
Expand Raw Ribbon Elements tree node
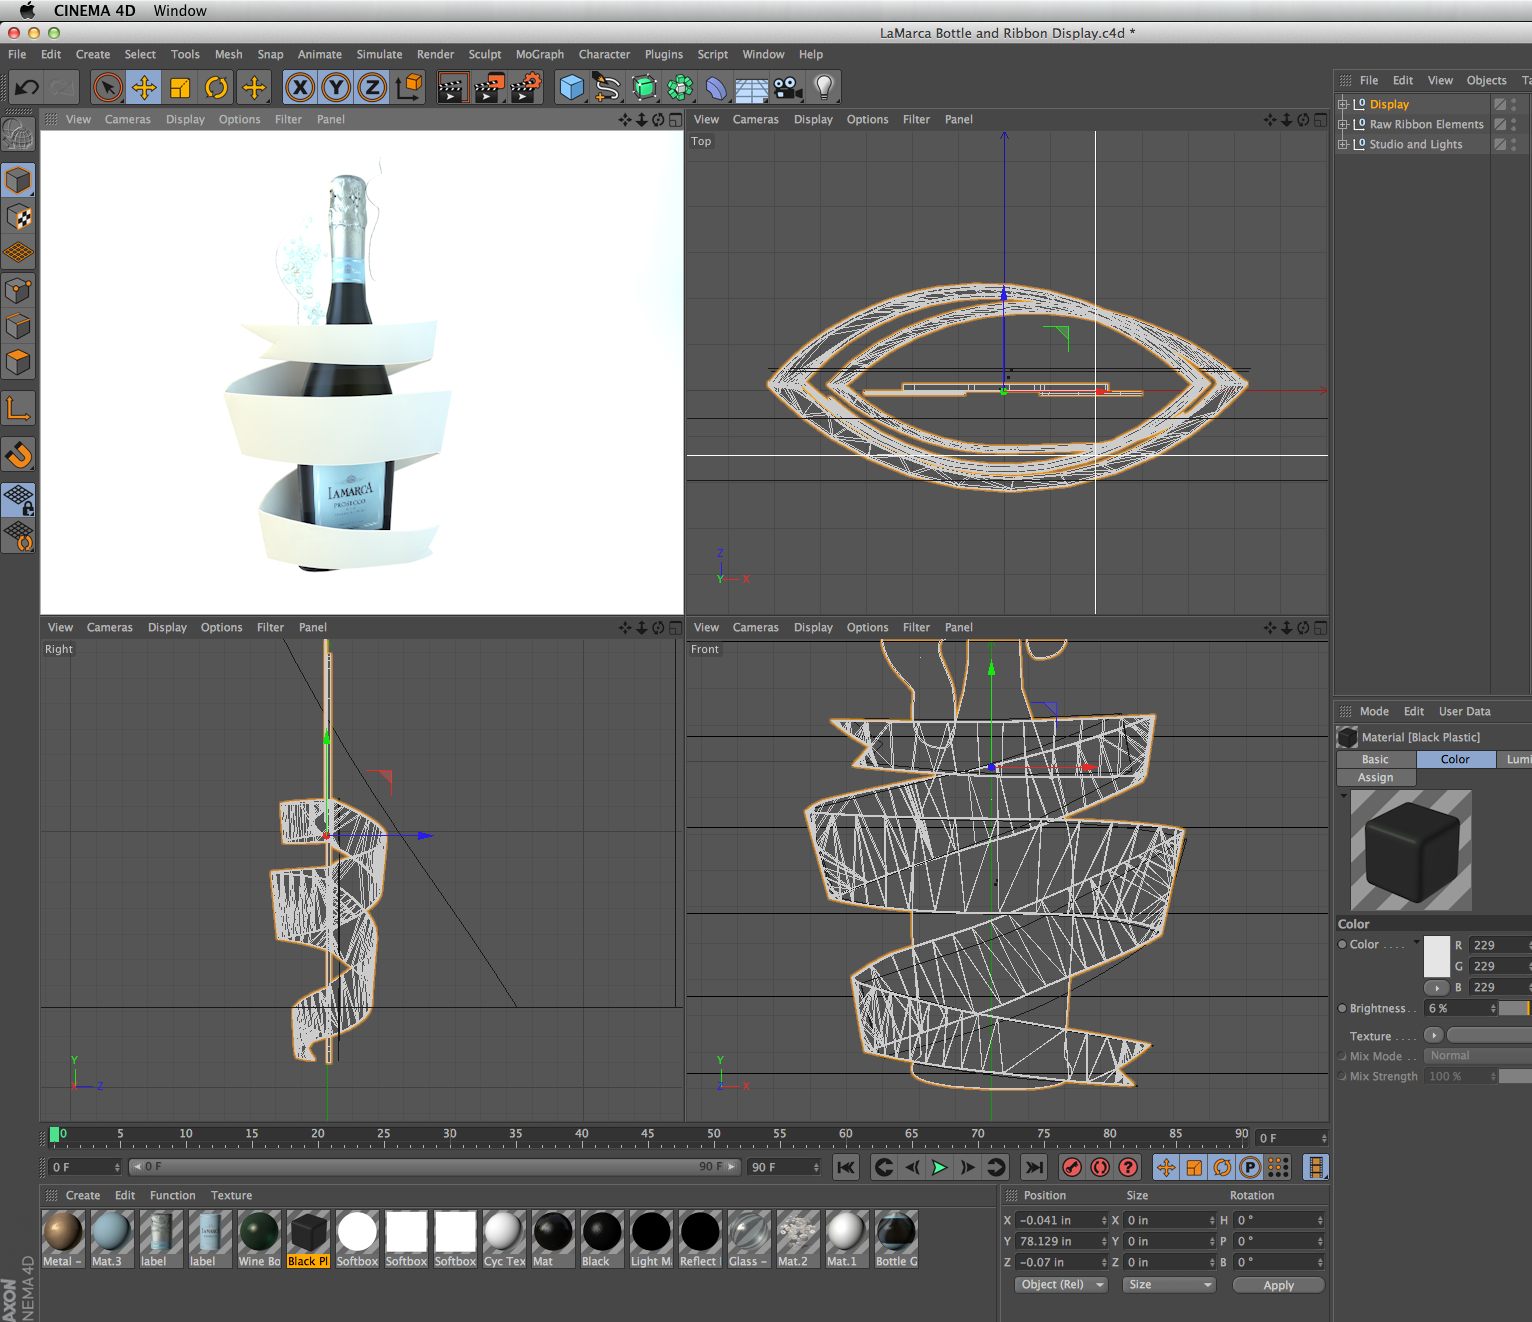1342,124
